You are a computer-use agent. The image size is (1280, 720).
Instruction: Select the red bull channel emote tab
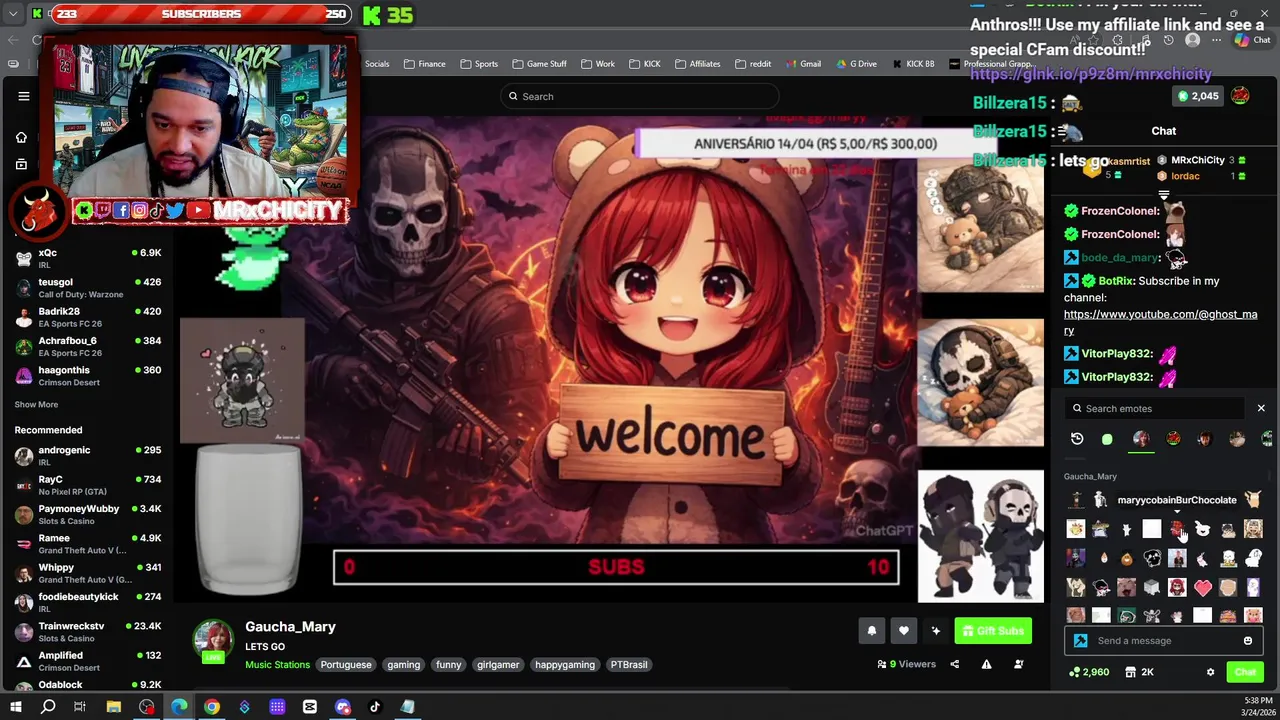point(1173,439)
